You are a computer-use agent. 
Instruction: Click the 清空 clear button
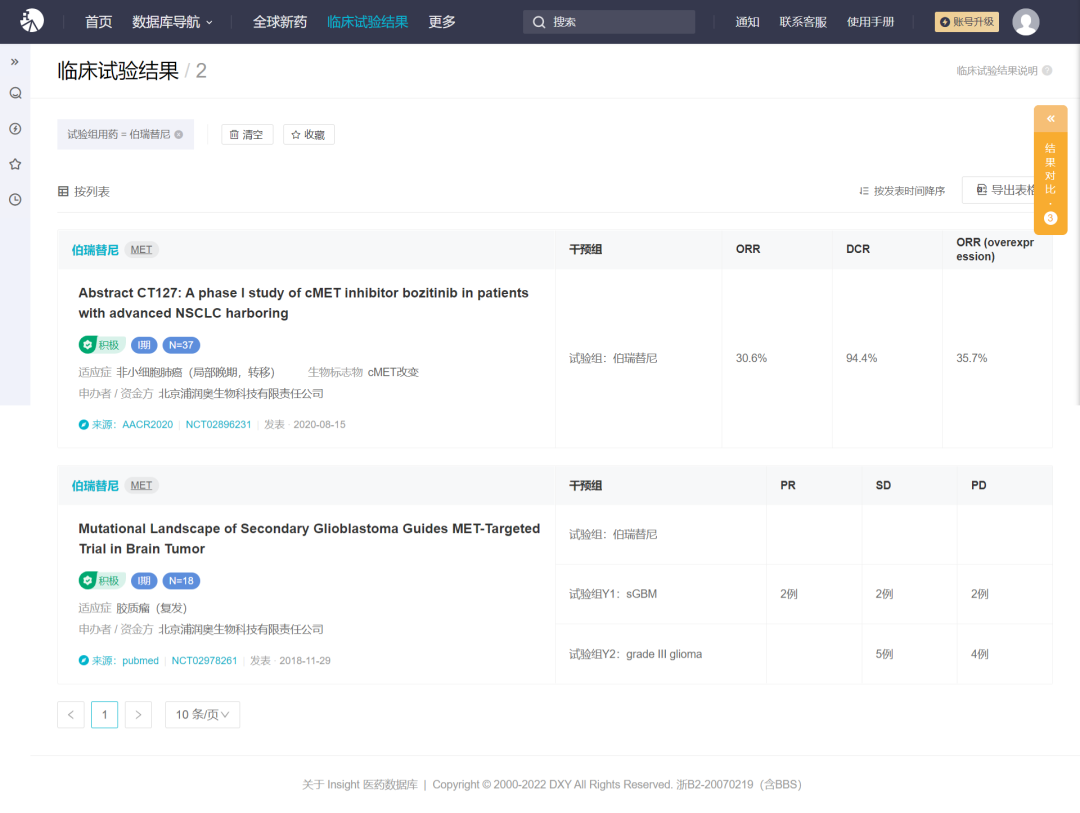tap(247, 135)
